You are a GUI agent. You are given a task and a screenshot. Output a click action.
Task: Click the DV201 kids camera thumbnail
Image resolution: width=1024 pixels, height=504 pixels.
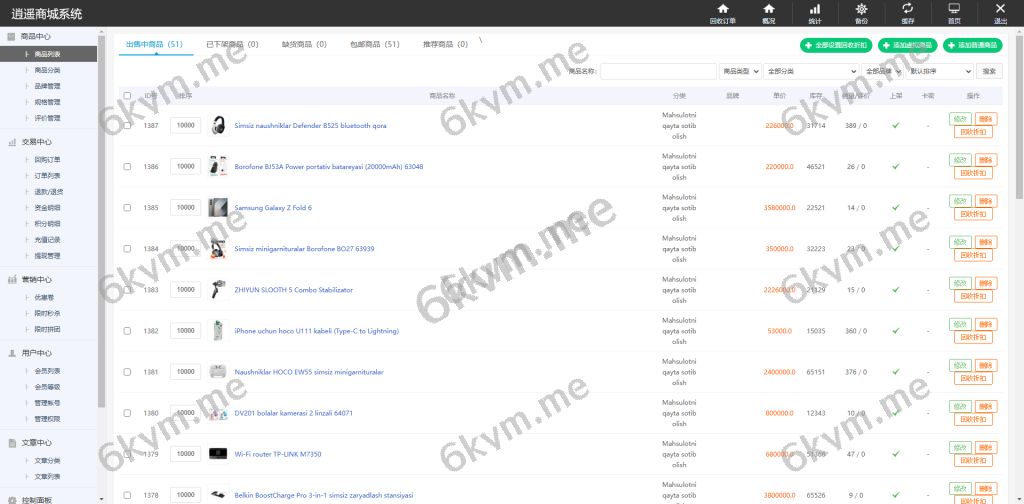tap(218, 413)
